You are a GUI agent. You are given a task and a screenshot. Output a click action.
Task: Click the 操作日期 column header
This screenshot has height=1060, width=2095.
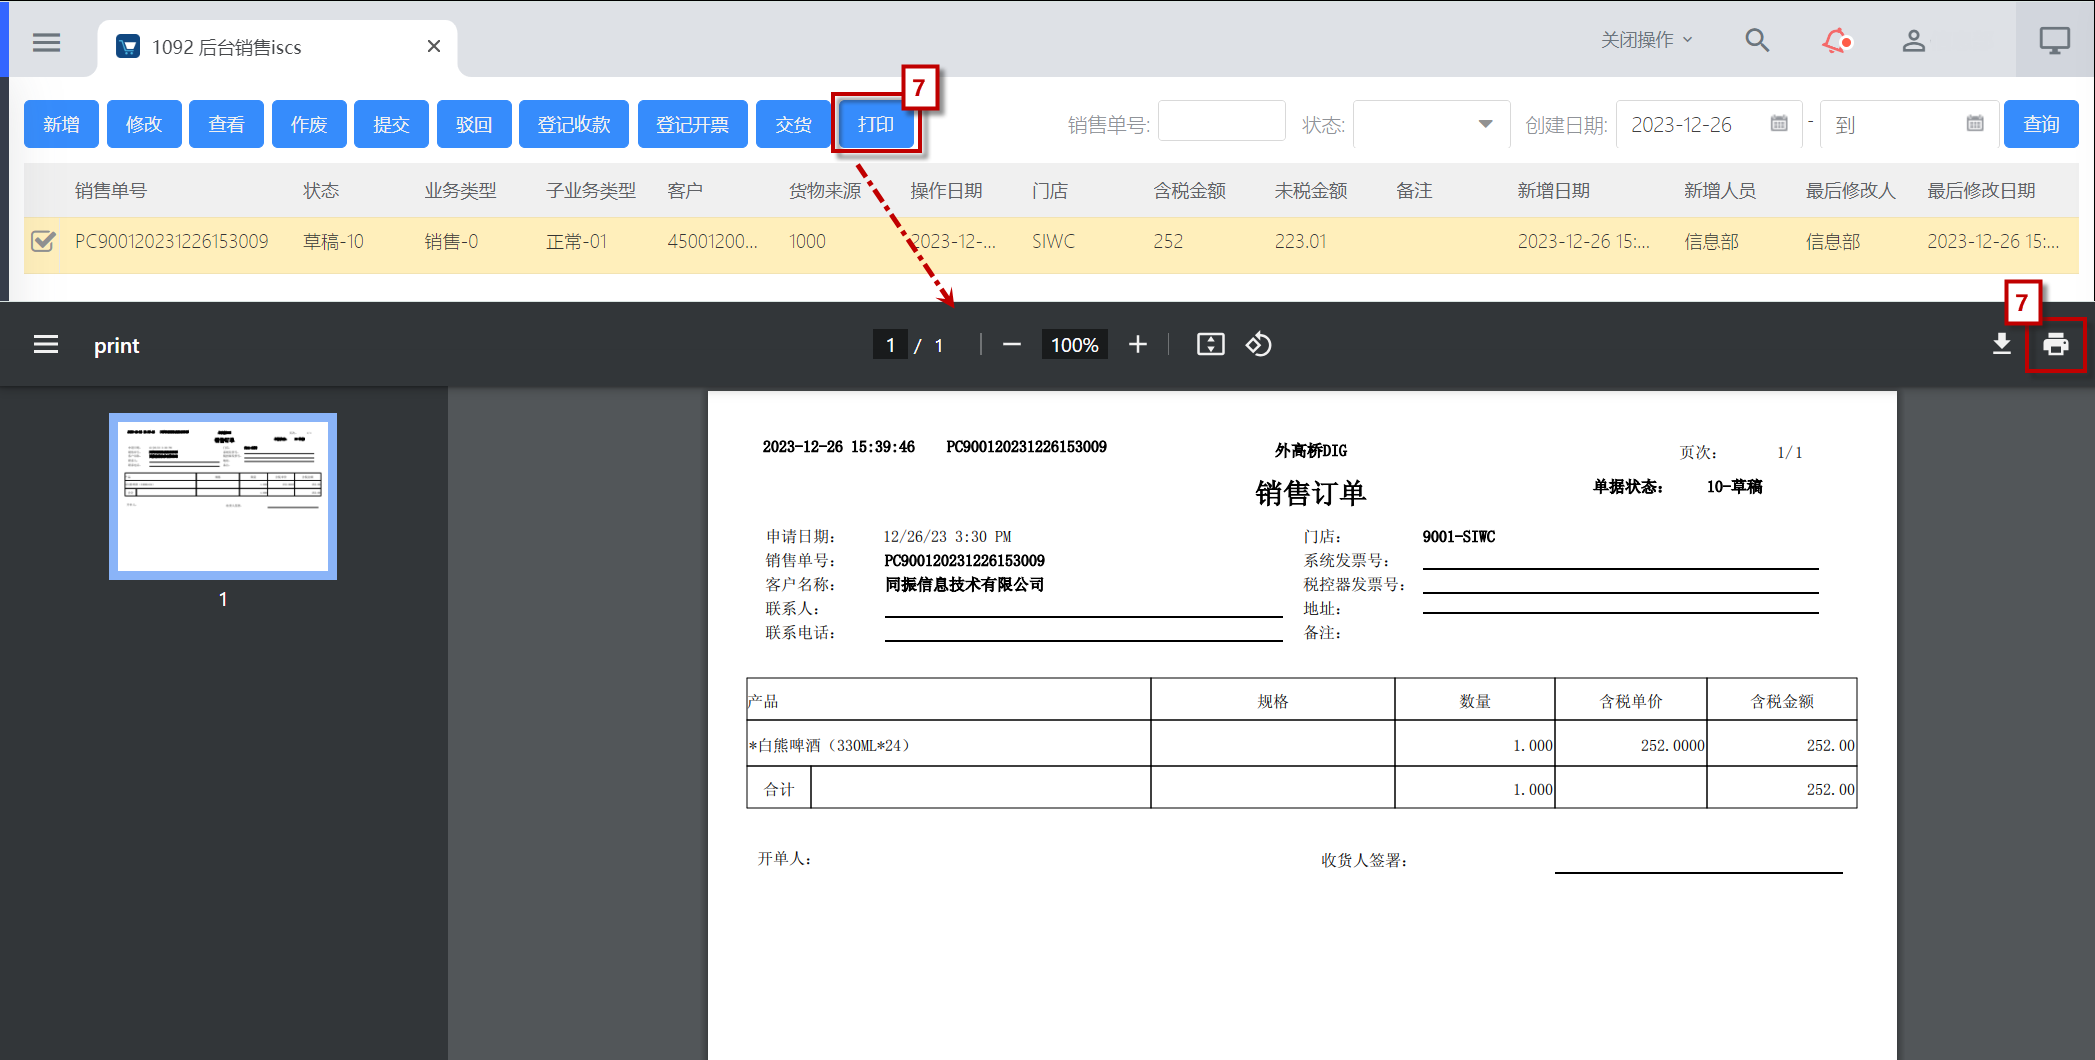pos(946,190)
